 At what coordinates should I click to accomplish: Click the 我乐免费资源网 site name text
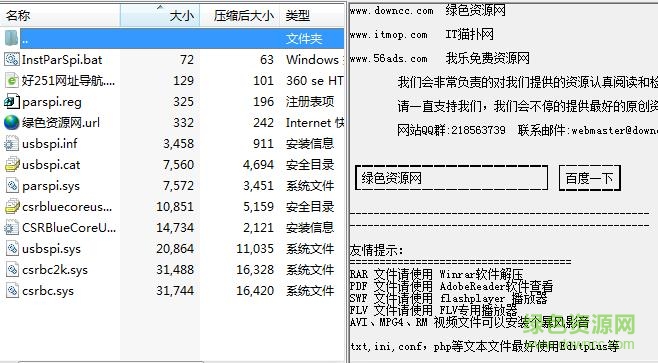click(488, 58)
